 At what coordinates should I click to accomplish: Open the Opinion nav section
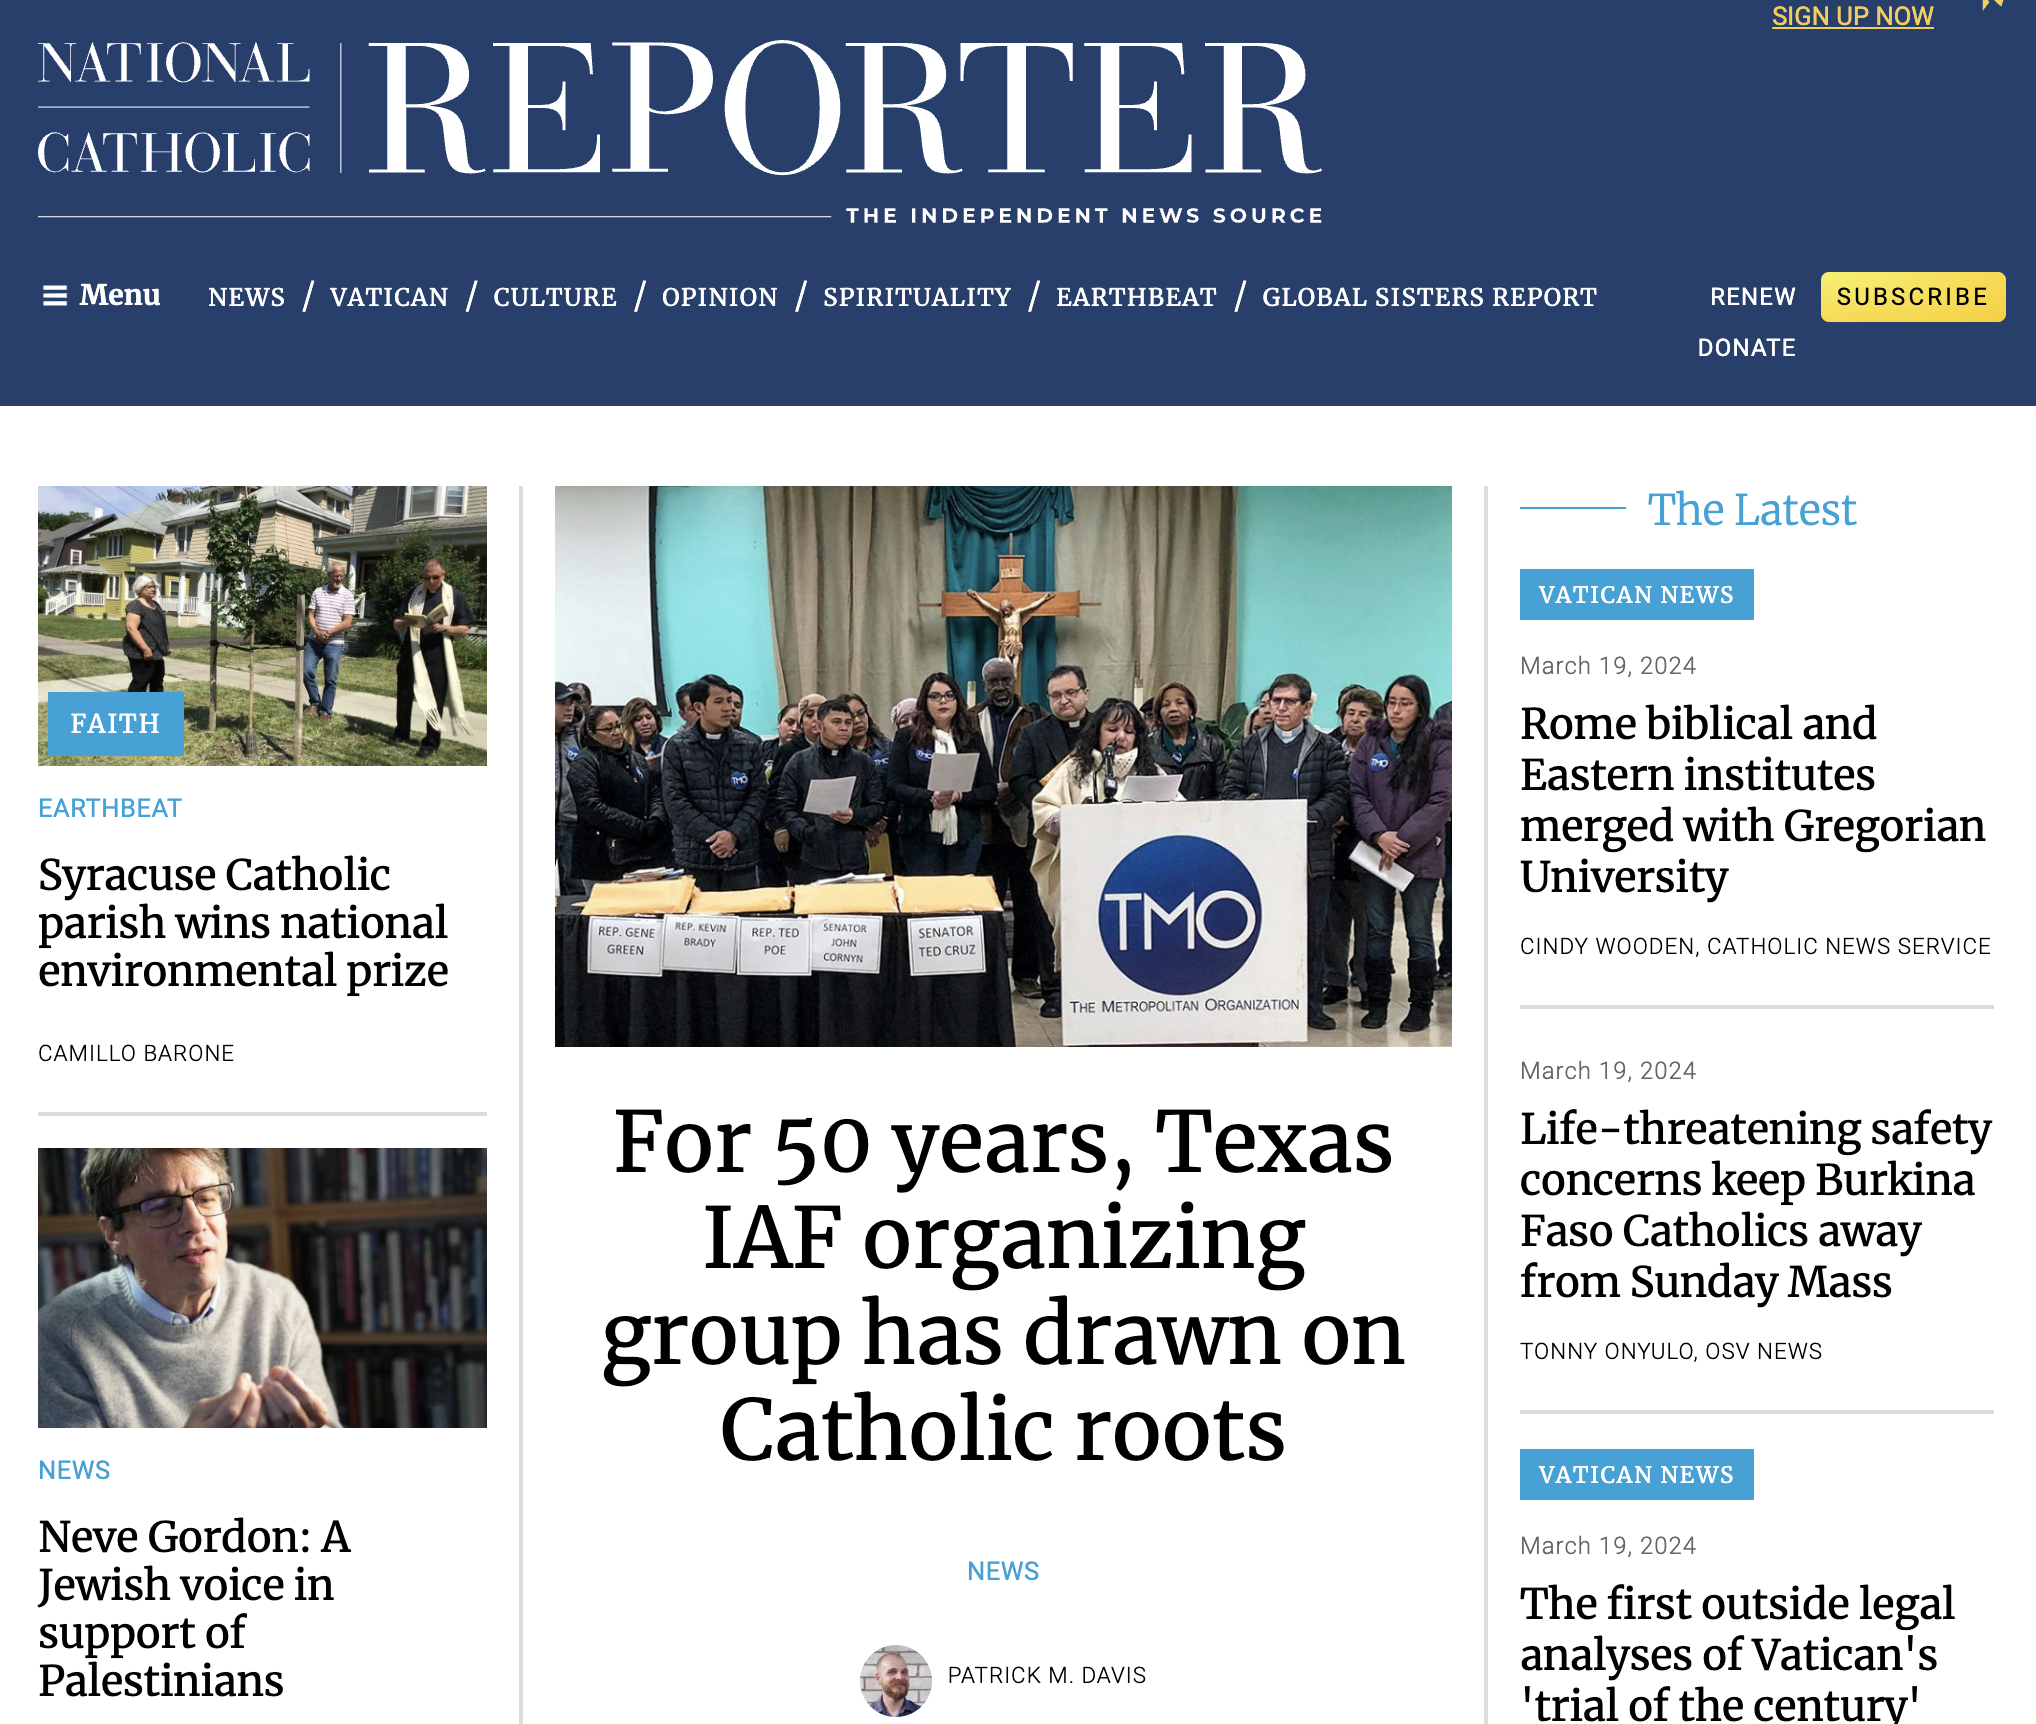coord(720,297)
